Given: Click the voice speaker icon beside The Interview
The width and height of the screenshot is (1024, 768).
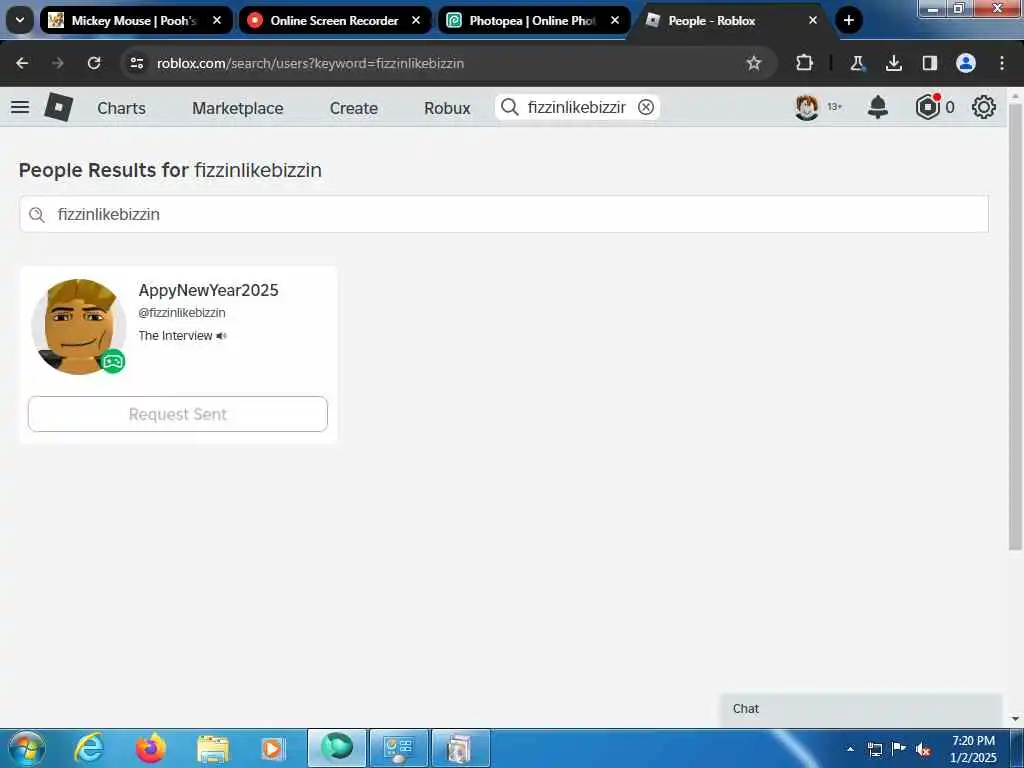Looking at the screenshot, I should tap(221, 336).
